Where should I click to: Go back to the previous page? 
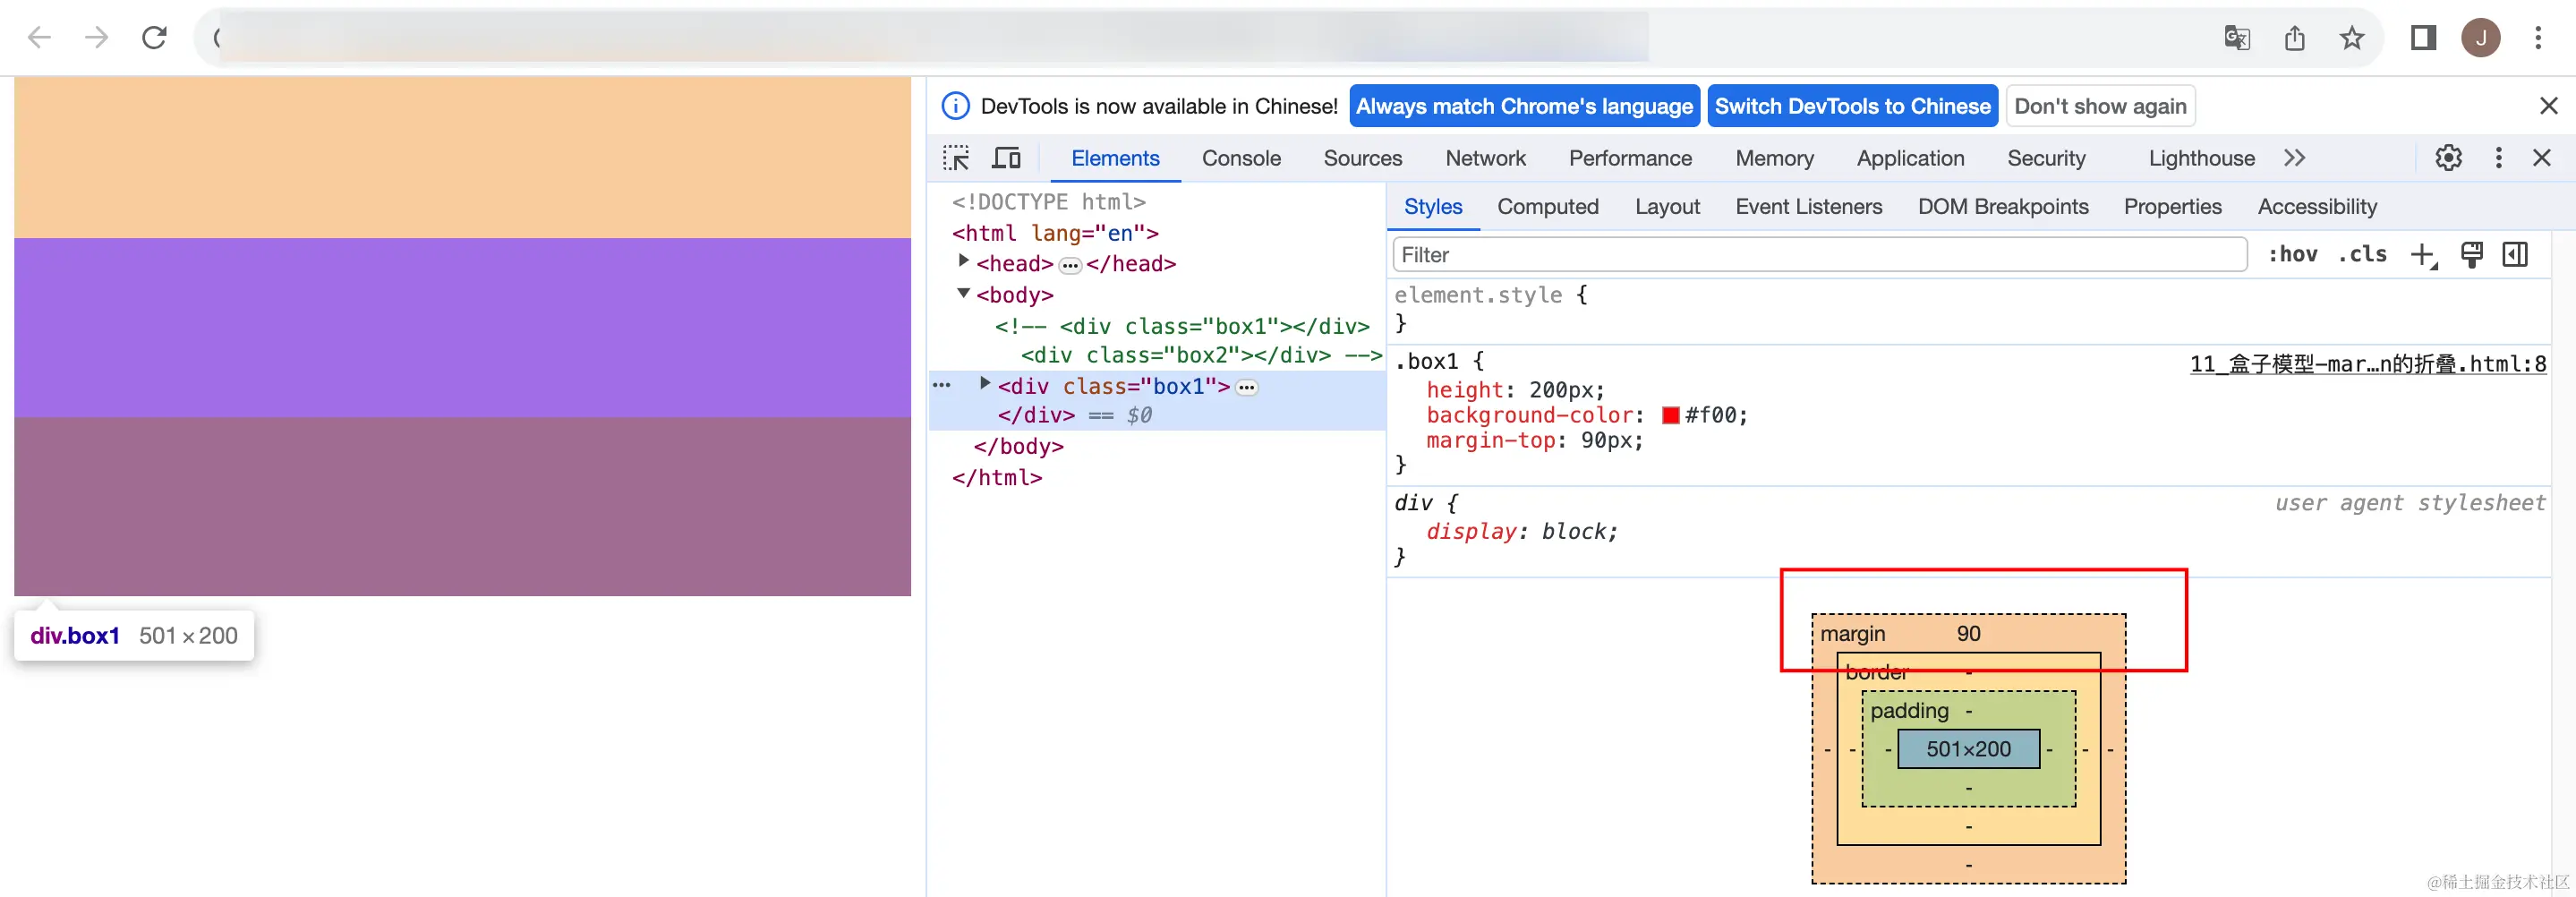coord(39,38)
